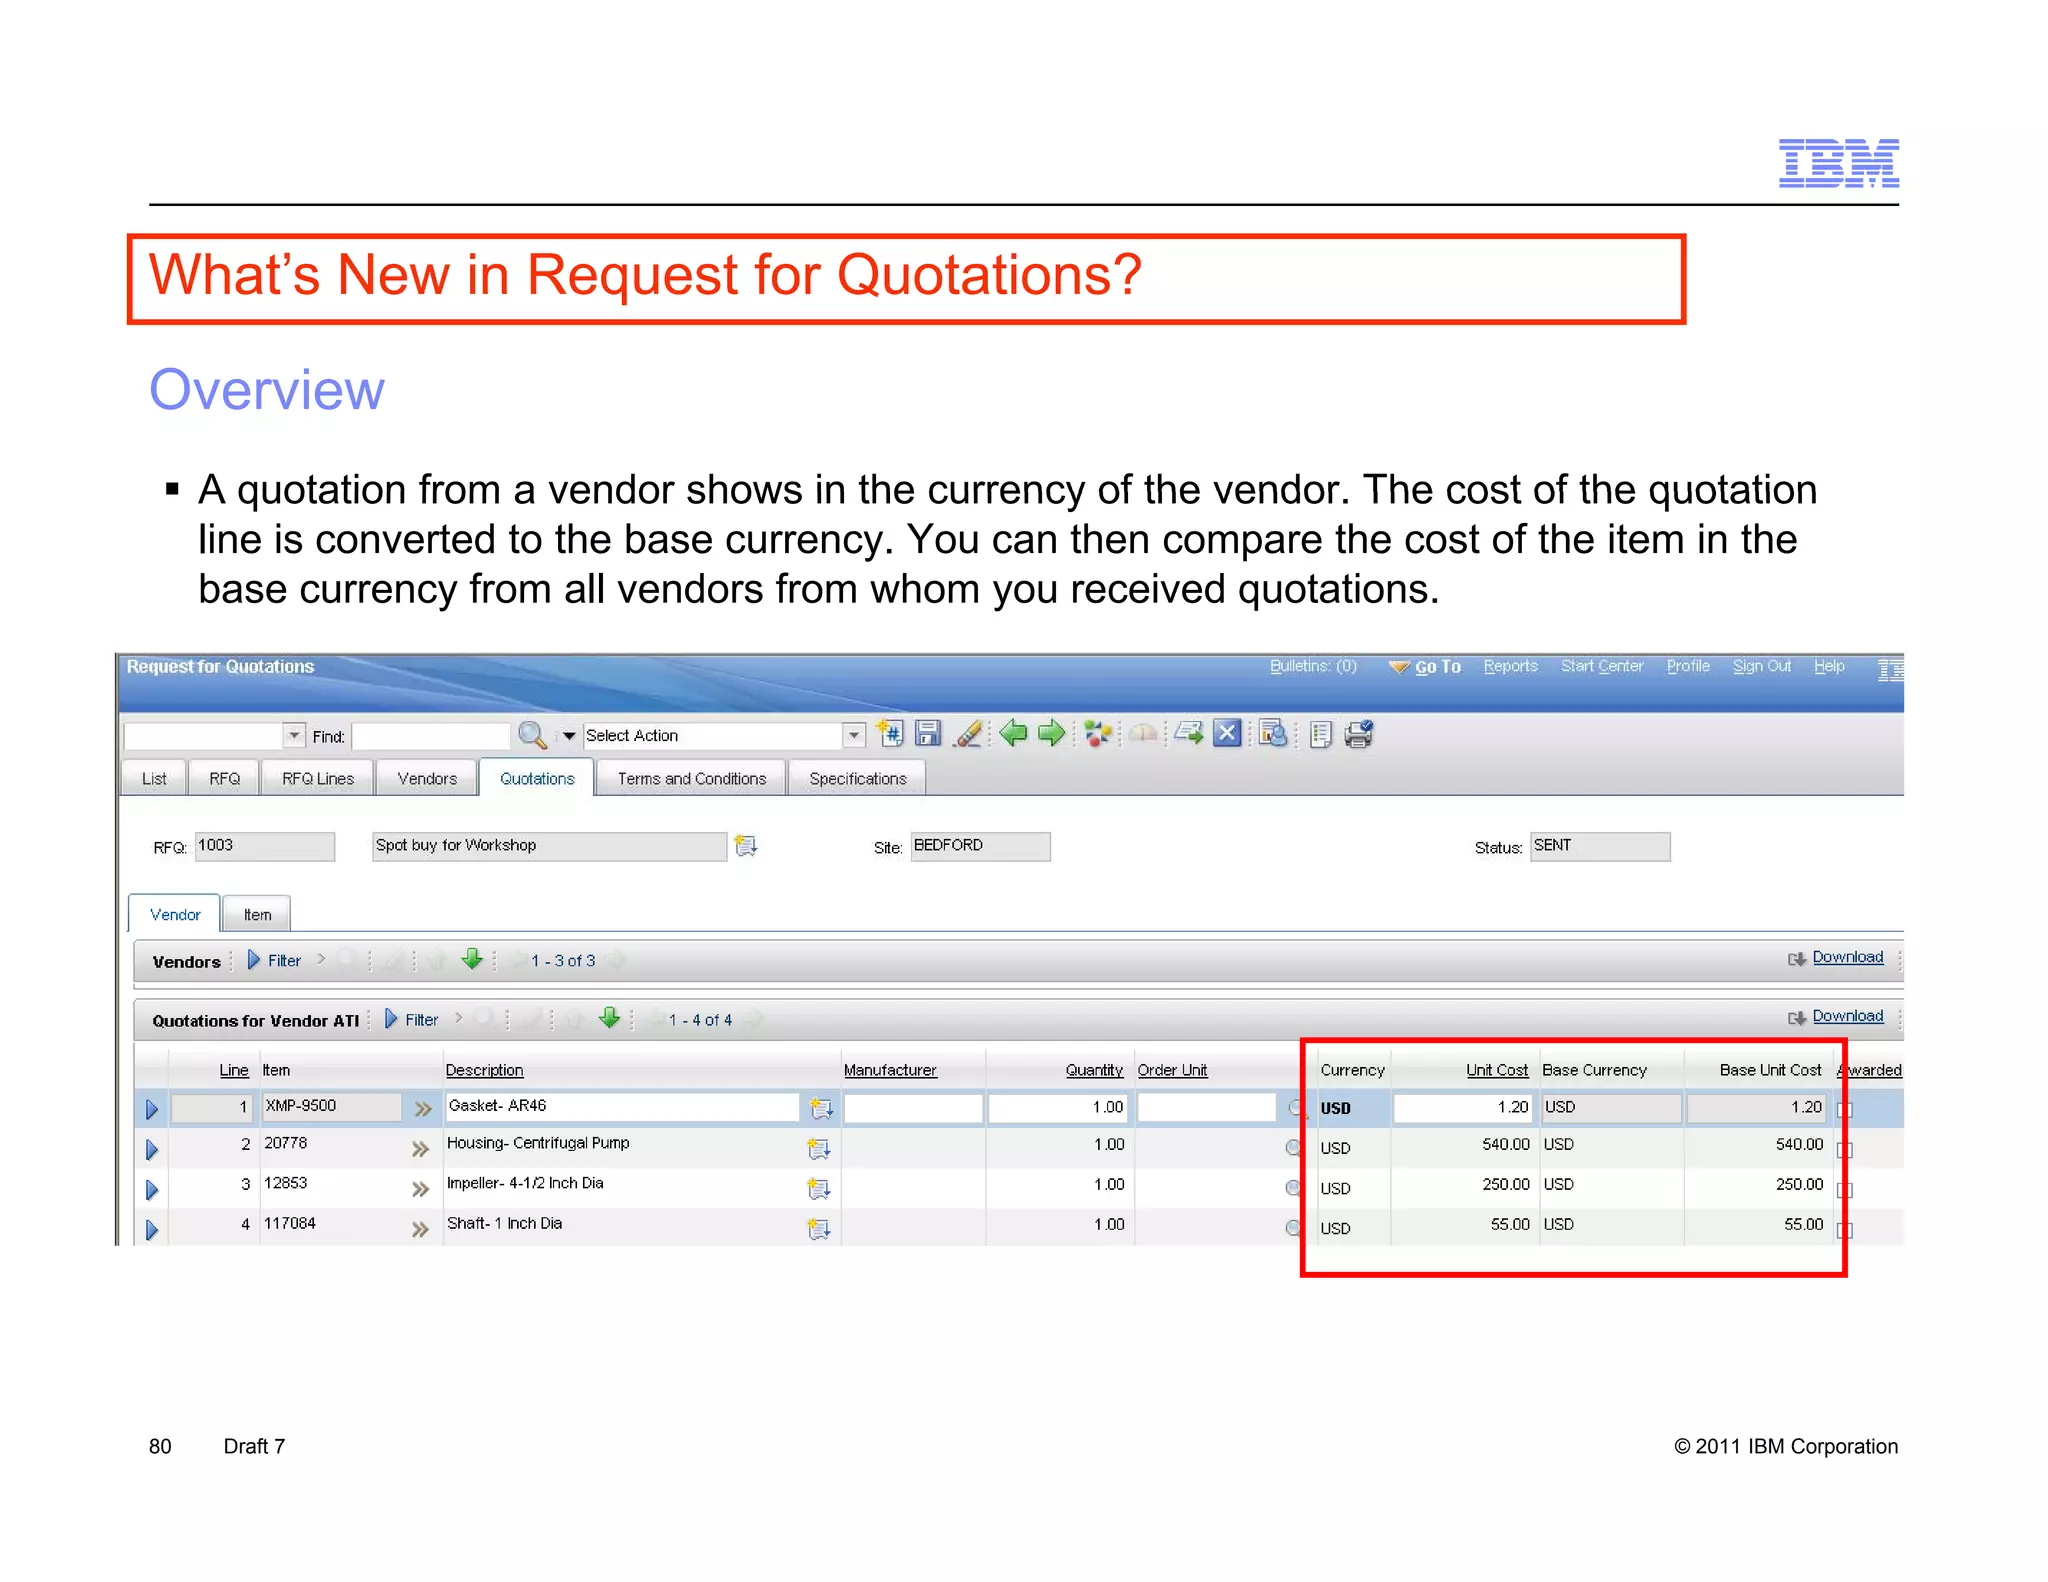Viewport: 2048px width, 1582px height.
Task: Go to next record green arrow
Action: click(1051, 734)
